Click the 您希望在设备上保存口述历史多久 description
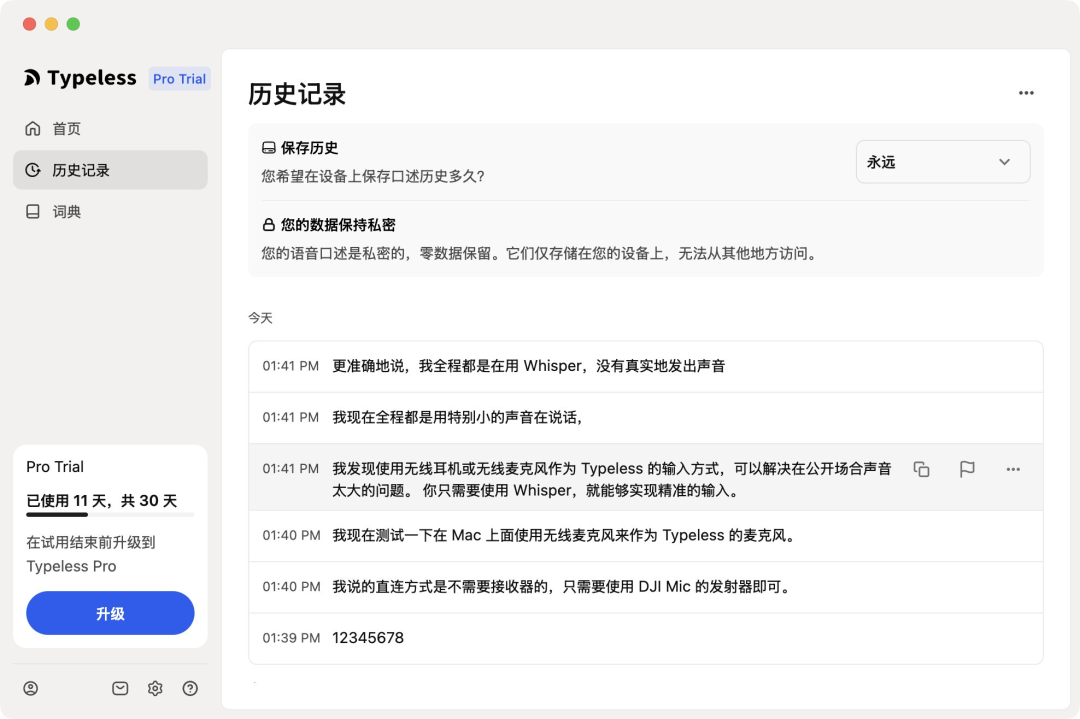The height and width of the screenshot is (719, 1080). [373, 176]
